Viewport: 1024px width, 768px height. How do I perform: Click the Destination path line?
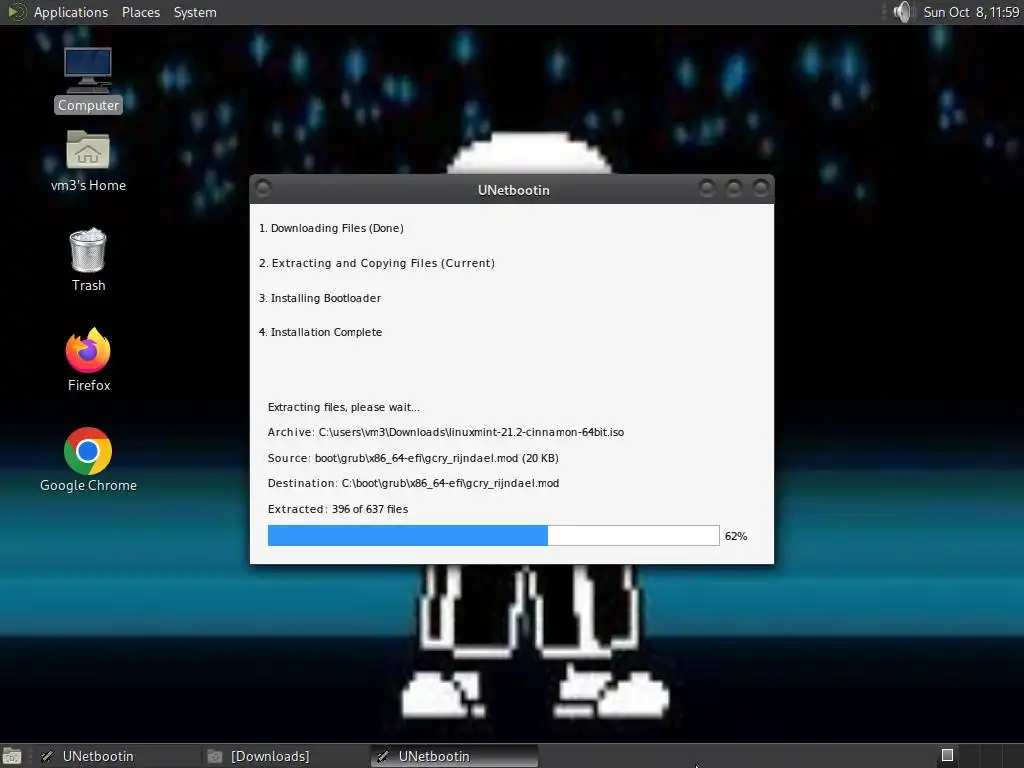413,483
